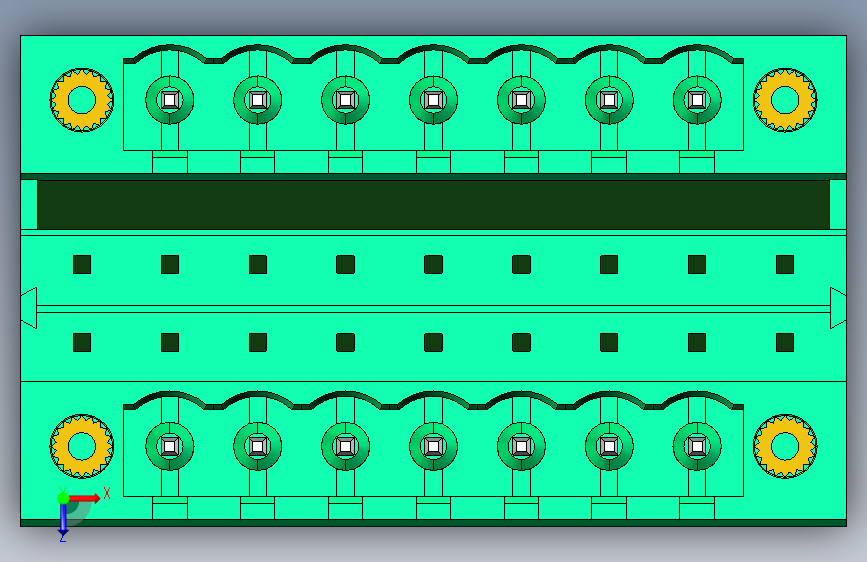This screenshot has height=562, width=867.
Task: Select last screw head in top terminal row
Action: [x=697, y=100]
